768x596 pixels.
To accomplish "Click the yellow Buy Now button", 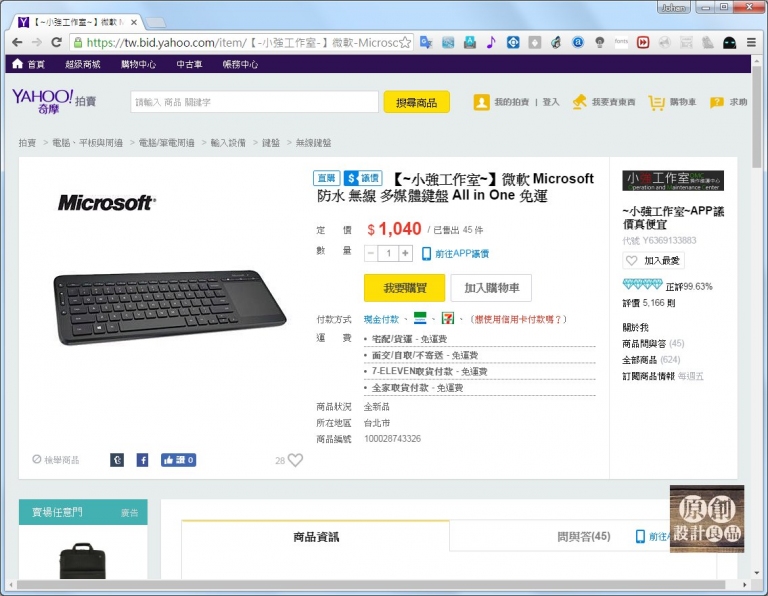I will (404, 287).
